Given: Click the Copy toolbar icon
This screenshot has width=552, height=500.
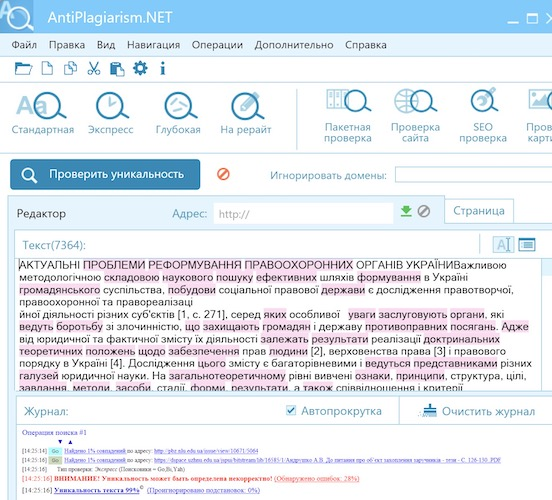Looking at the screenshot, I should click(x=70, y=68).
